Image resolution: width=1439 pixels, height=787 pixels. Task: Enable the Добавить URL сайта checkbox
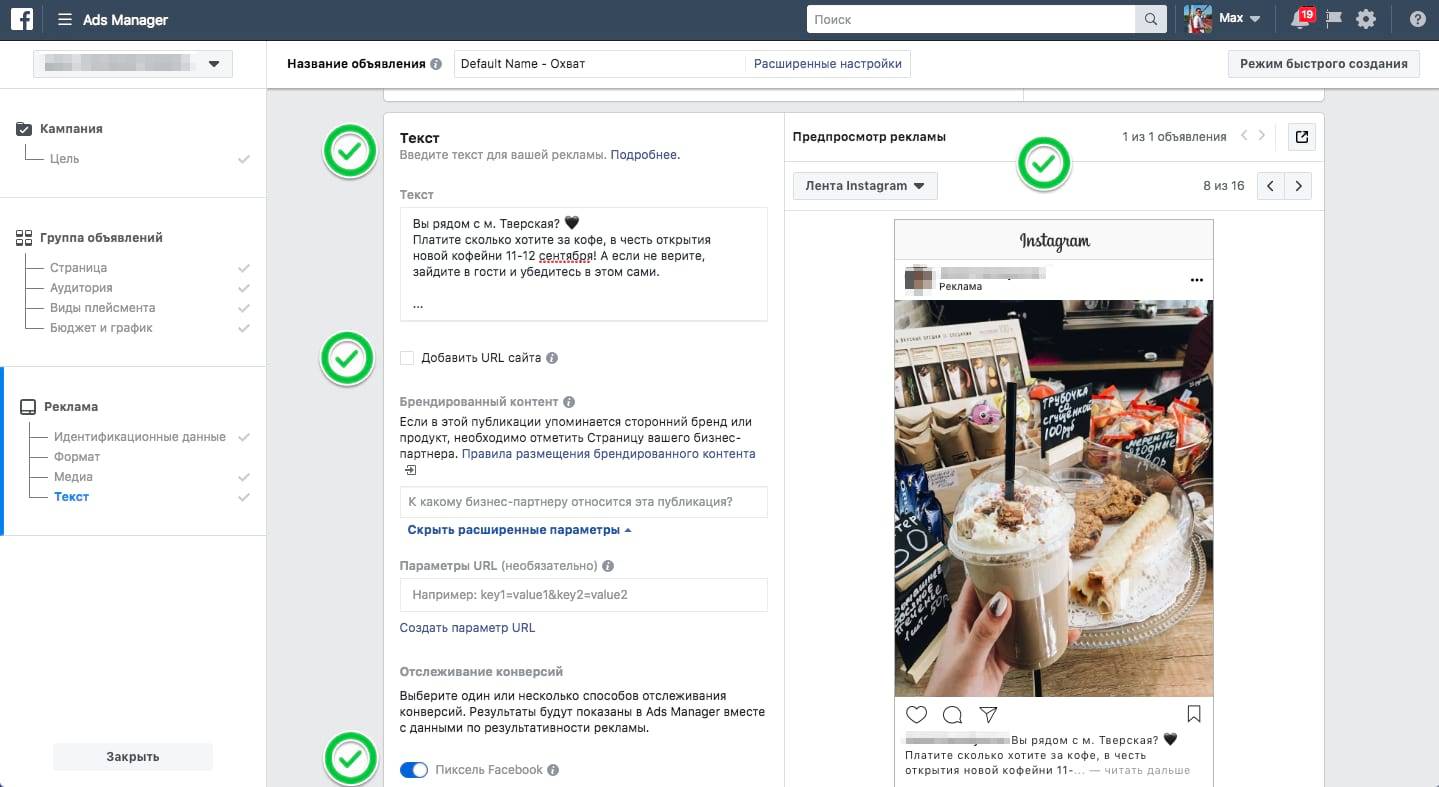tap(407, 358)
